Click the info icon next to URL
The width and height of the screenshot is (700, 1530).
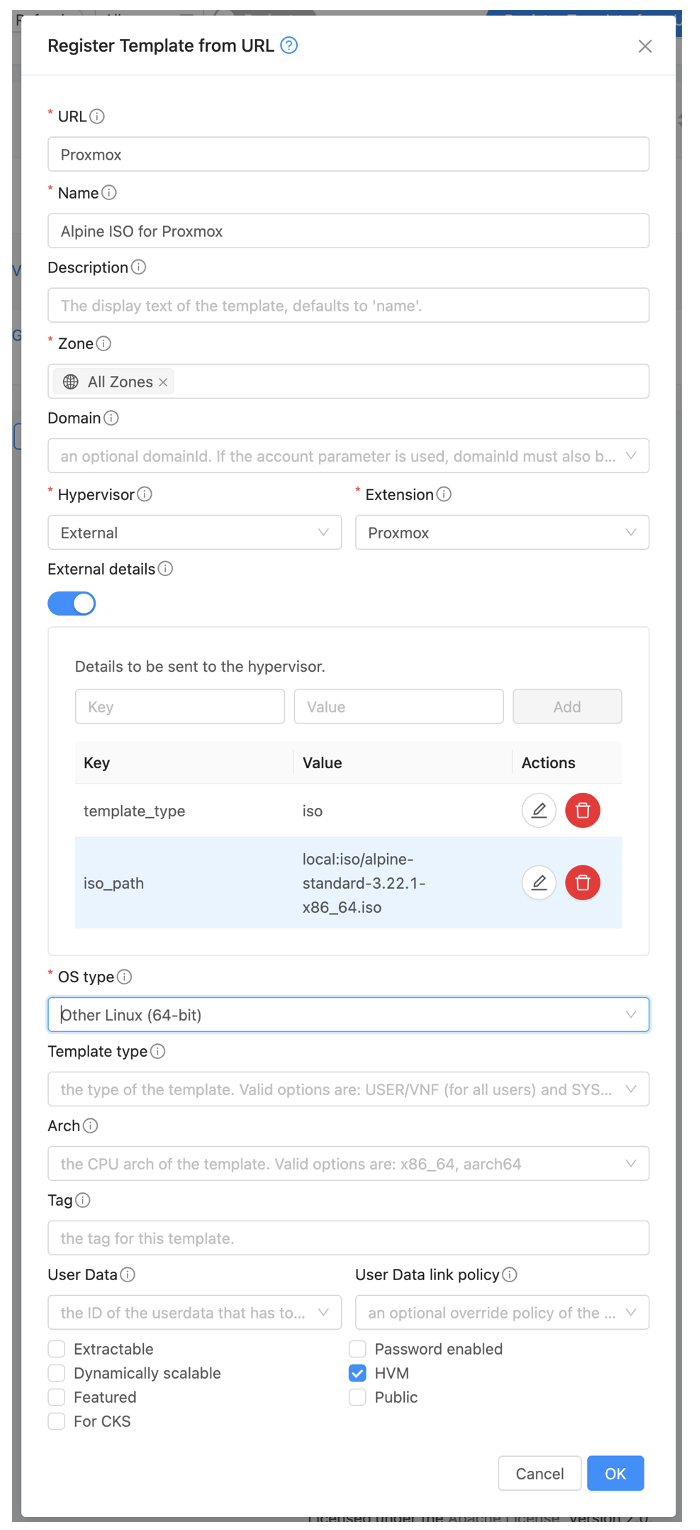point(95,116)
